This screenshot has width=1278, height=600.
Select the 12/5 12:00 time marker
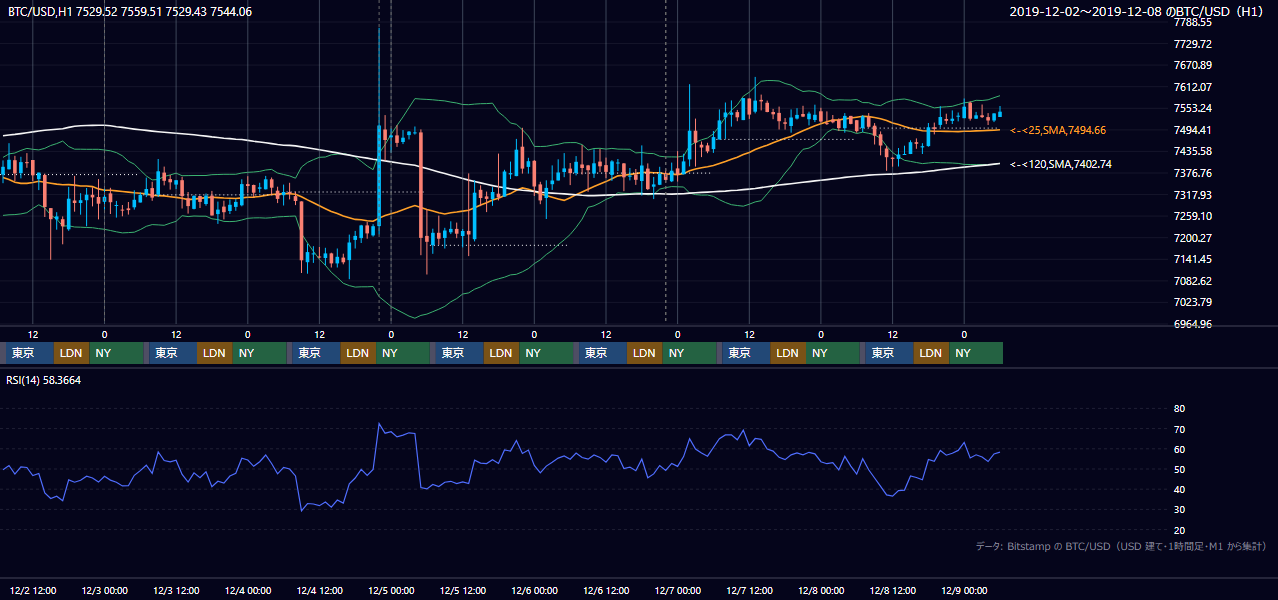point(463,590)
